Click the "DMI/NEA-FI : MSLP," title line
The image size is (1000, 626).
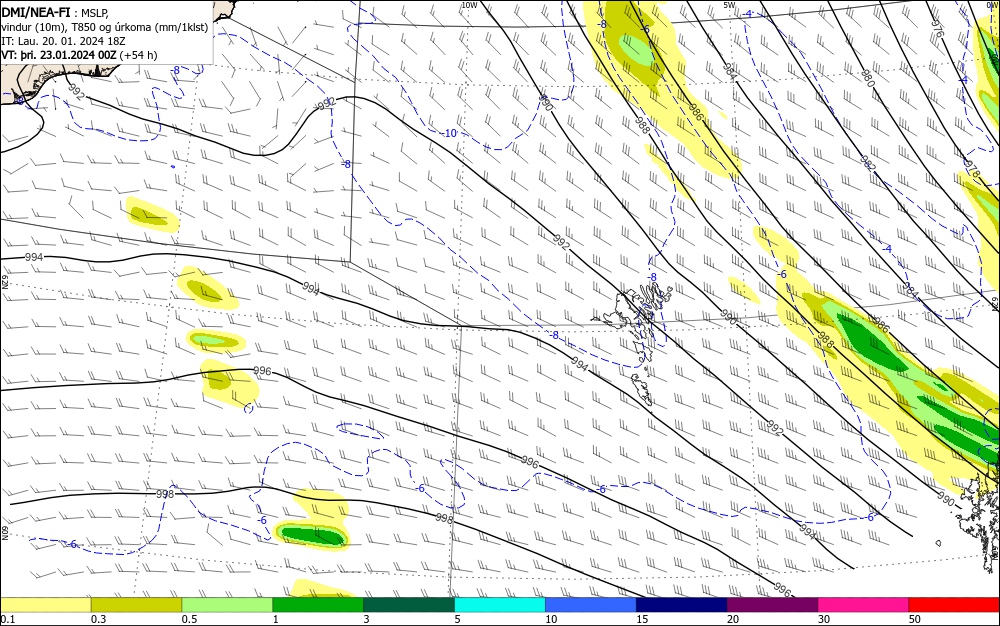tap(55, 11)
